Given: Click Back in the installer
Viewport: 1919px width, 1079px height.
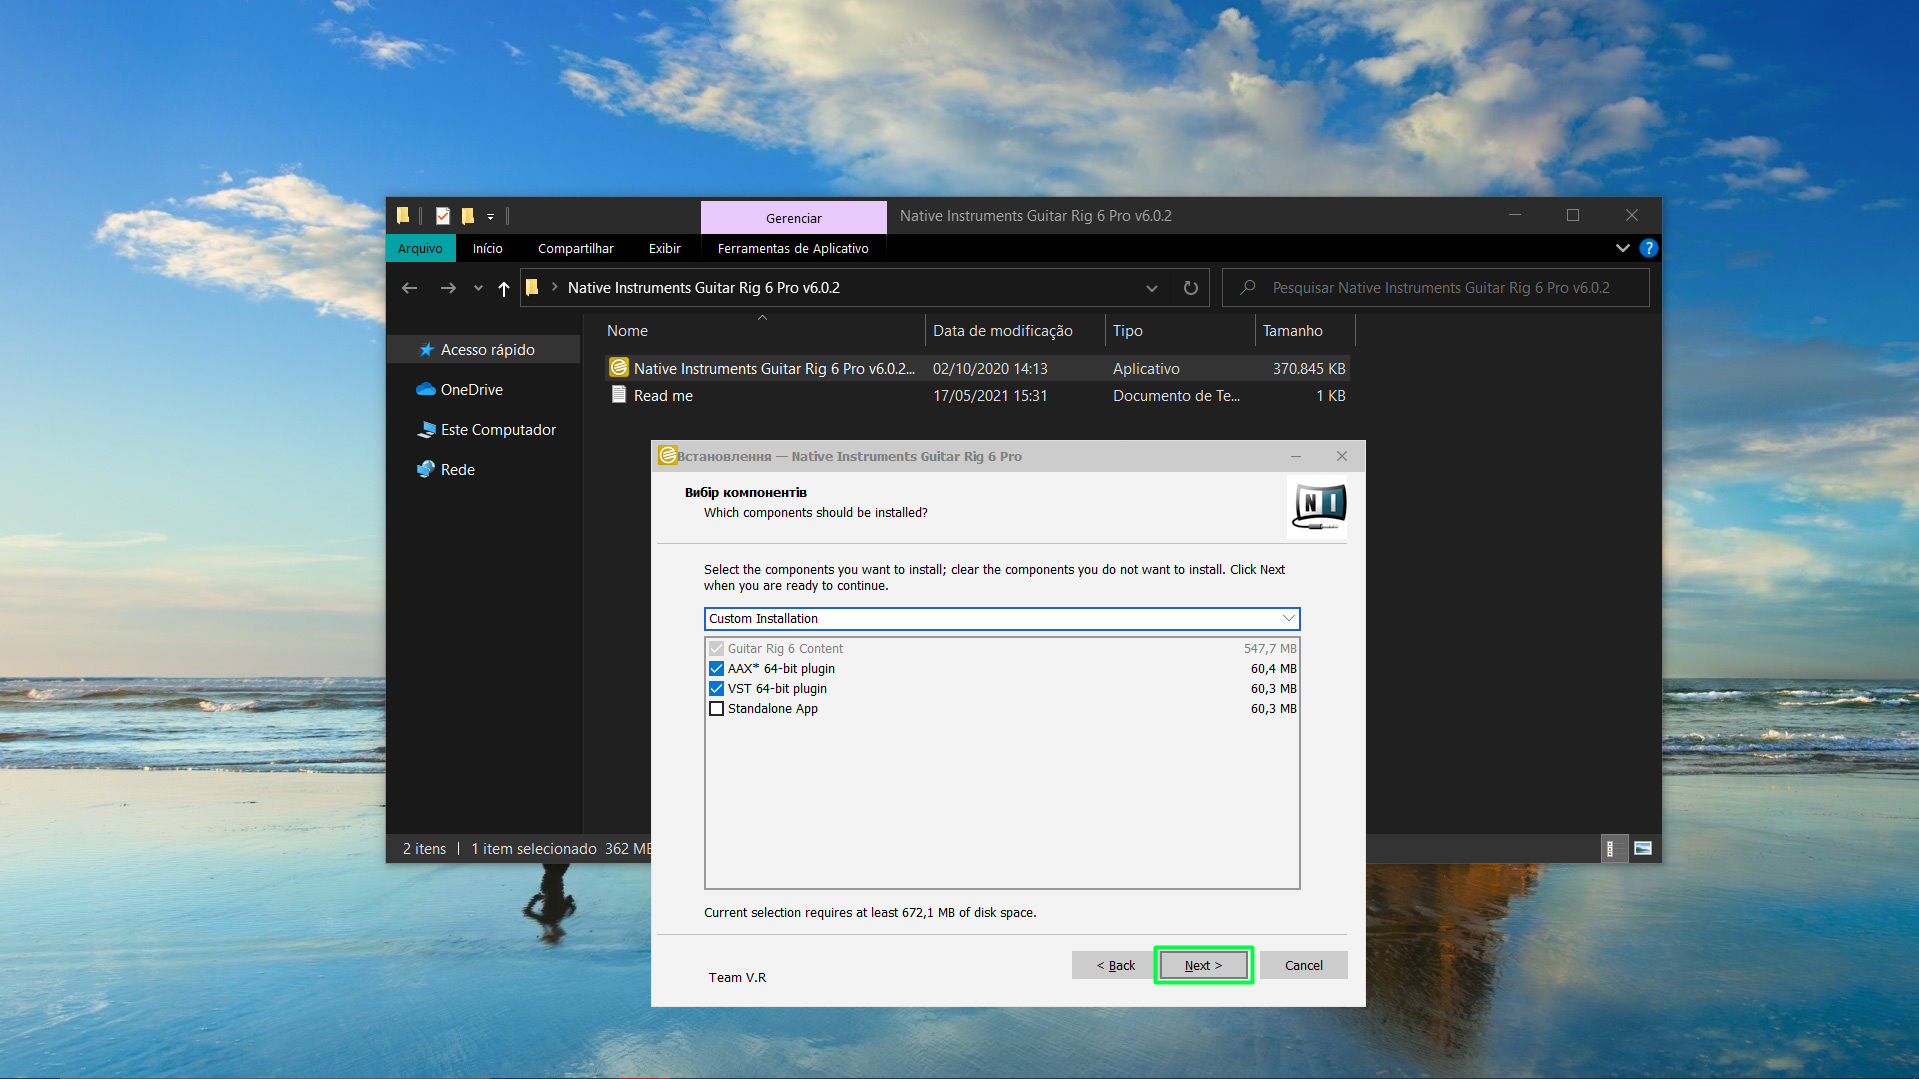Looking at the screenshot, I should 1115,965.
